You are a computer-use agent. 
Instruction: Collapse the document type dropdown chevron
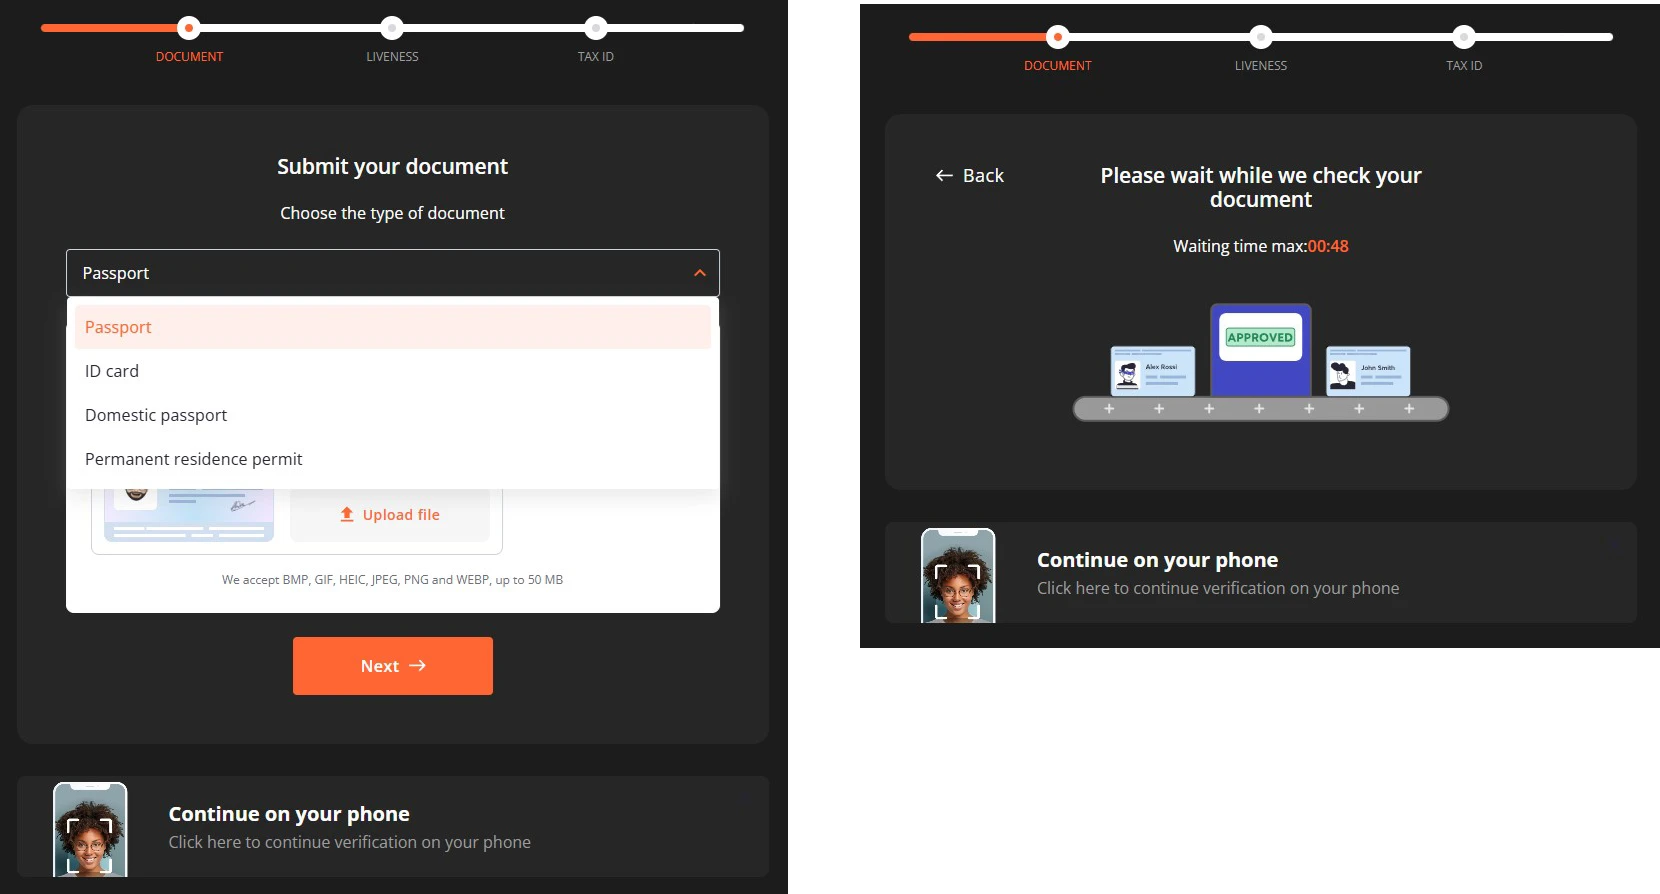700,273
